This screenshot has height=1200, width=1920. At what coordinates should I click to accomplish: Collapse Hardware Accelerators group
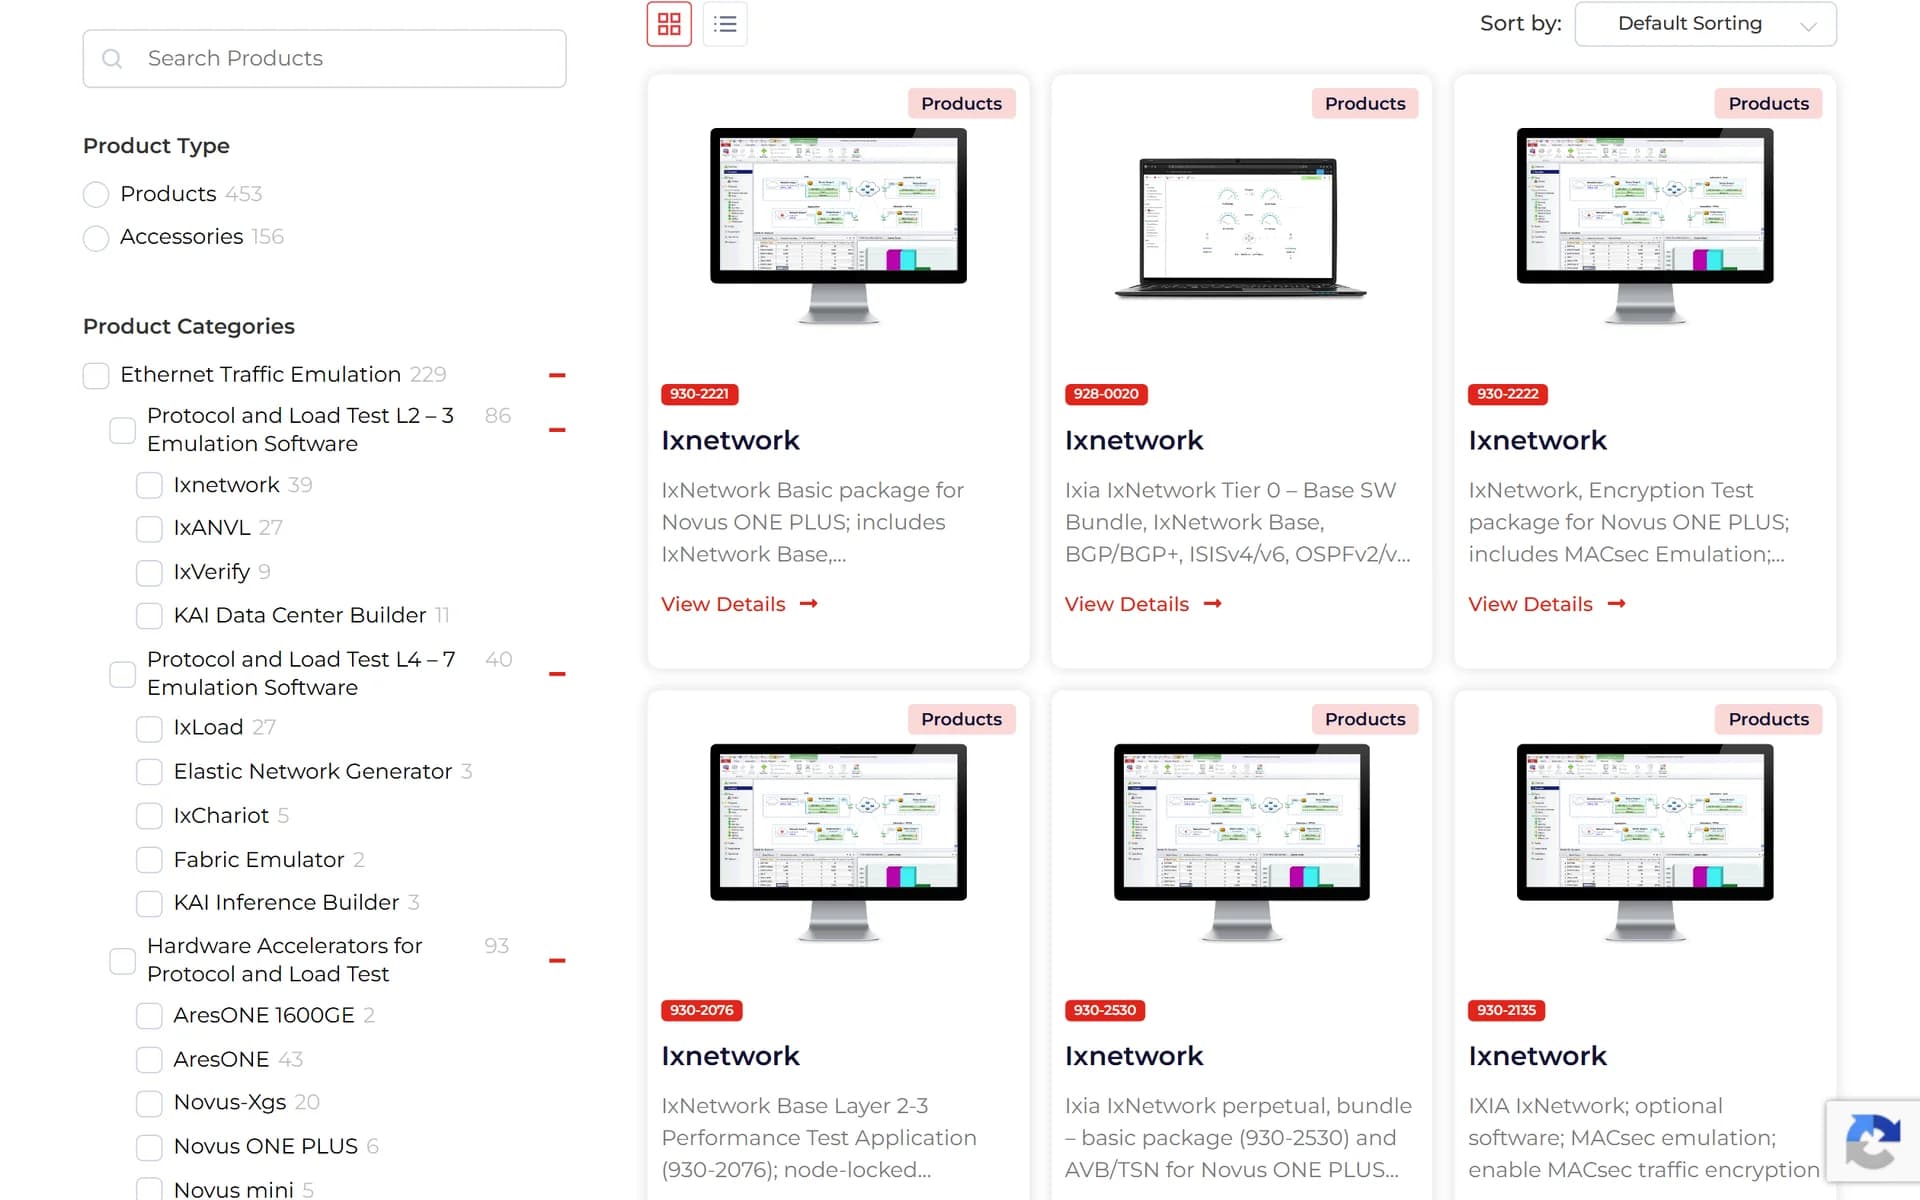point(557,961)
